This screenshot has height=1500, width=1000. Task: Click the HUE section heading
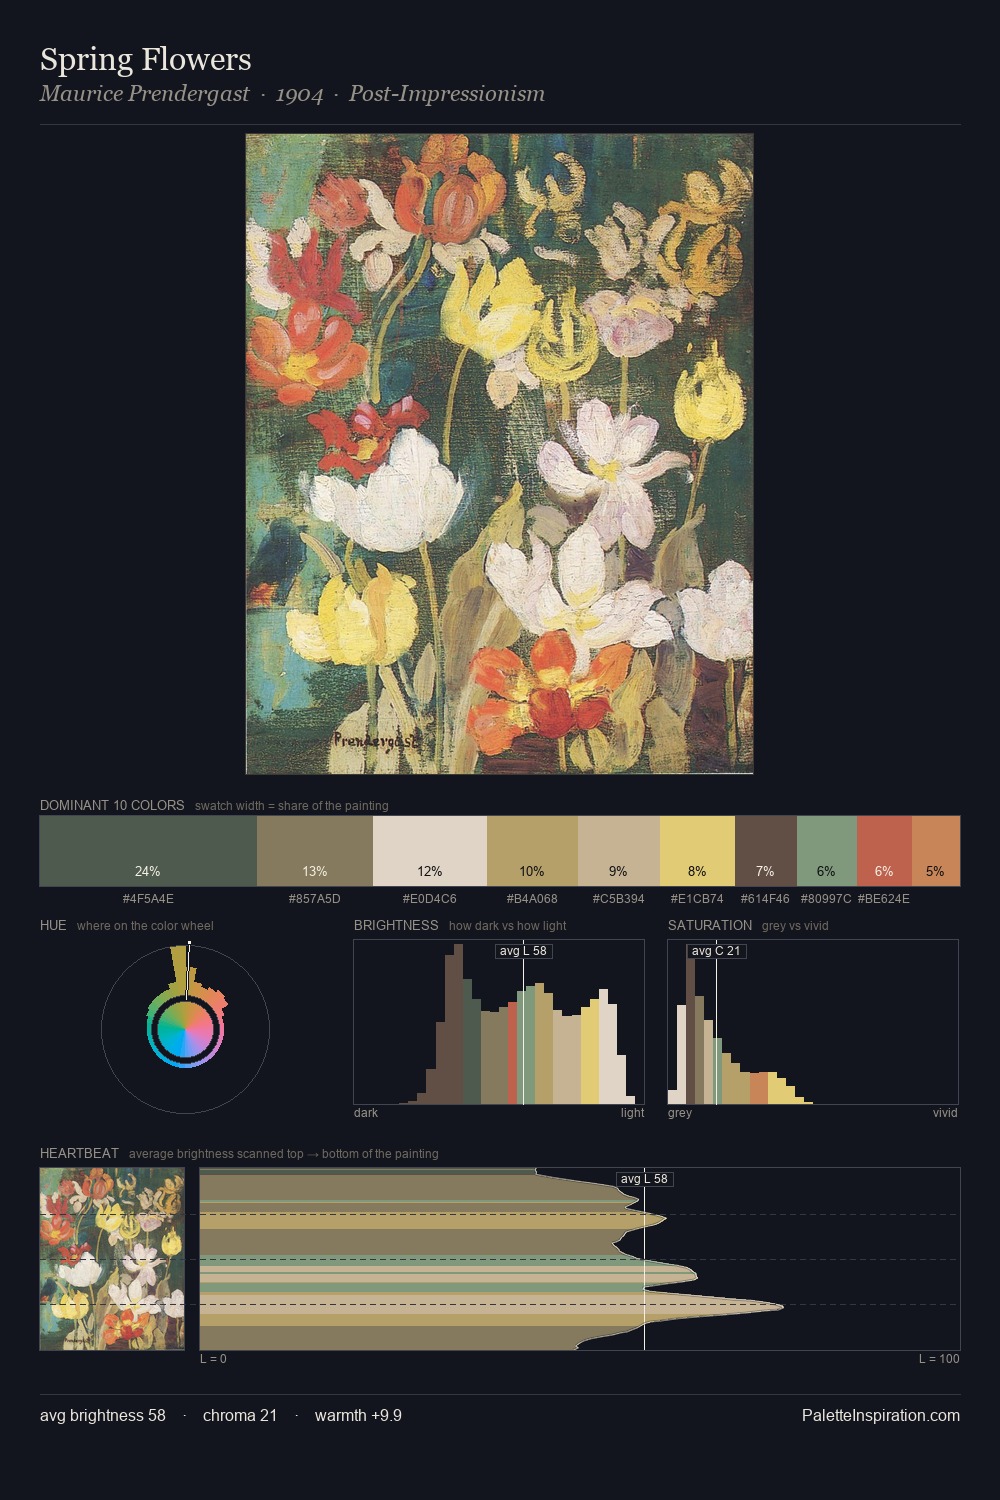click(x=53, y=925)
